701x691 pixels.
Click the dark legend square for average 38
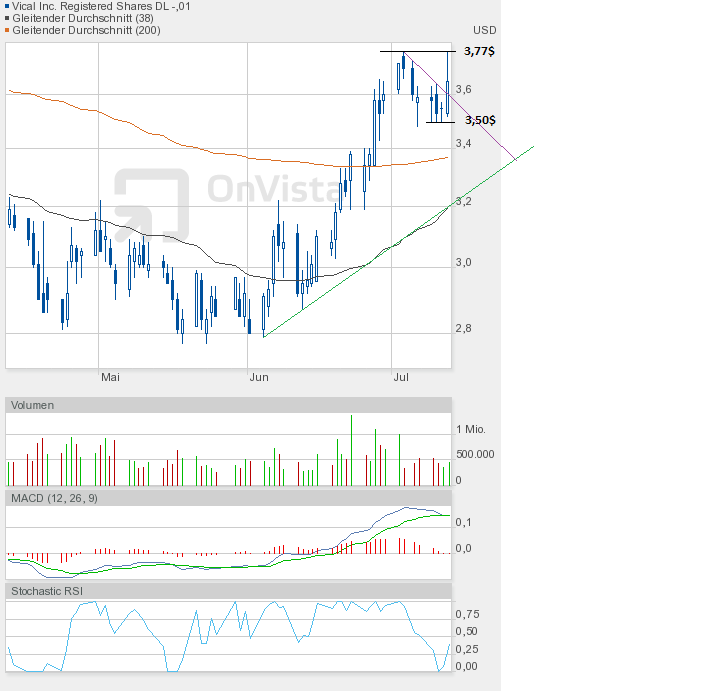pos(7,18)
